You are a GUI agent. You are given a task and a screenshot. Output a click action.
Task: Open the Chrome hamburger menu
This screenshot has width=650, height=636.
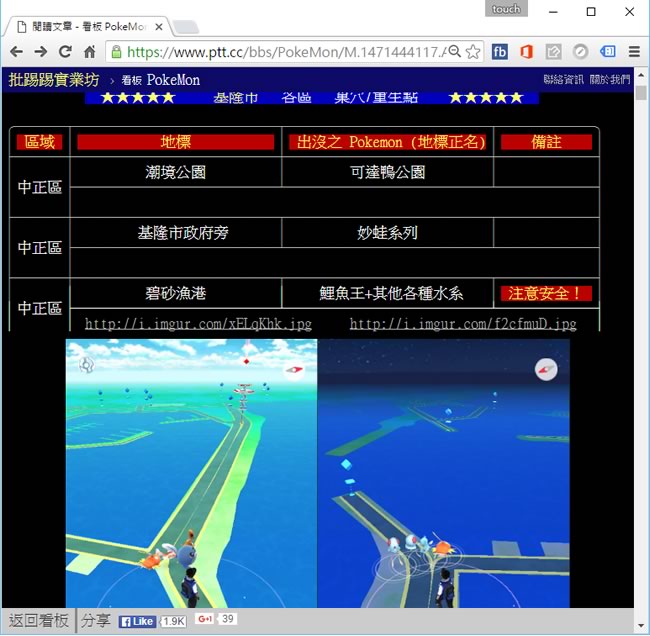[634, 52]
